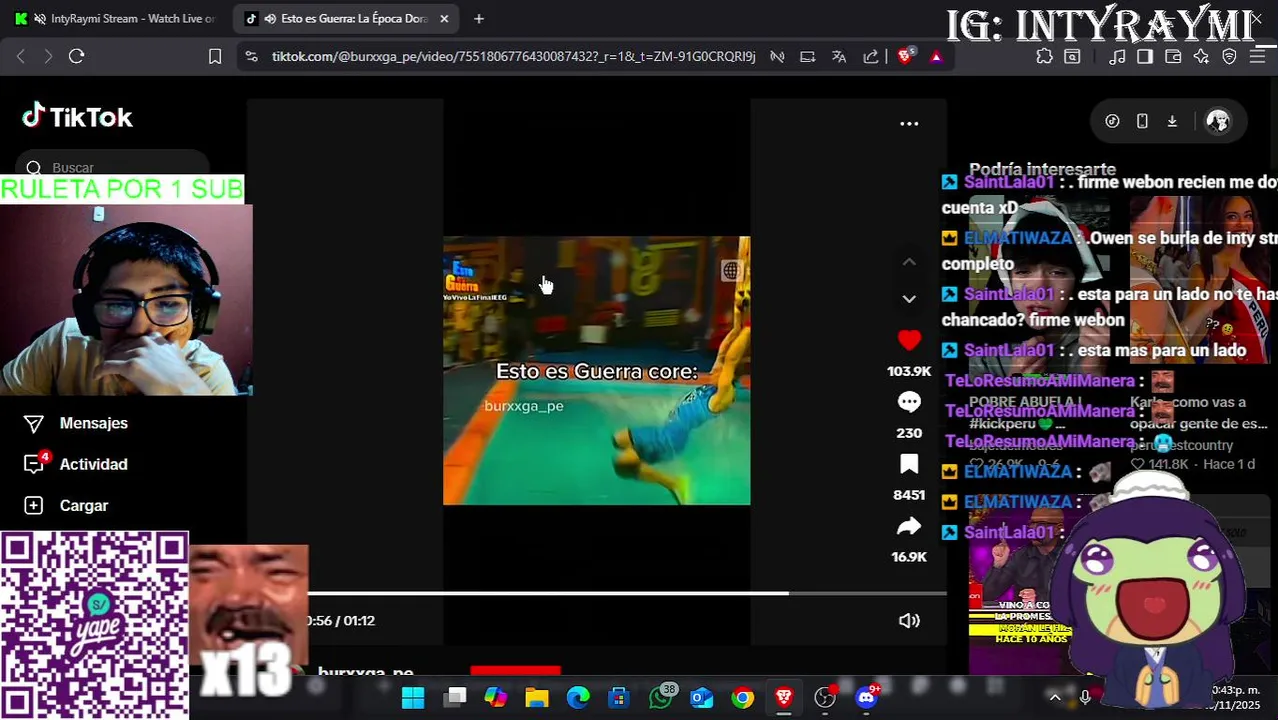Screen dimensions: 1278x720
Task: Go back in browser history
Action: tap(21, 57)
